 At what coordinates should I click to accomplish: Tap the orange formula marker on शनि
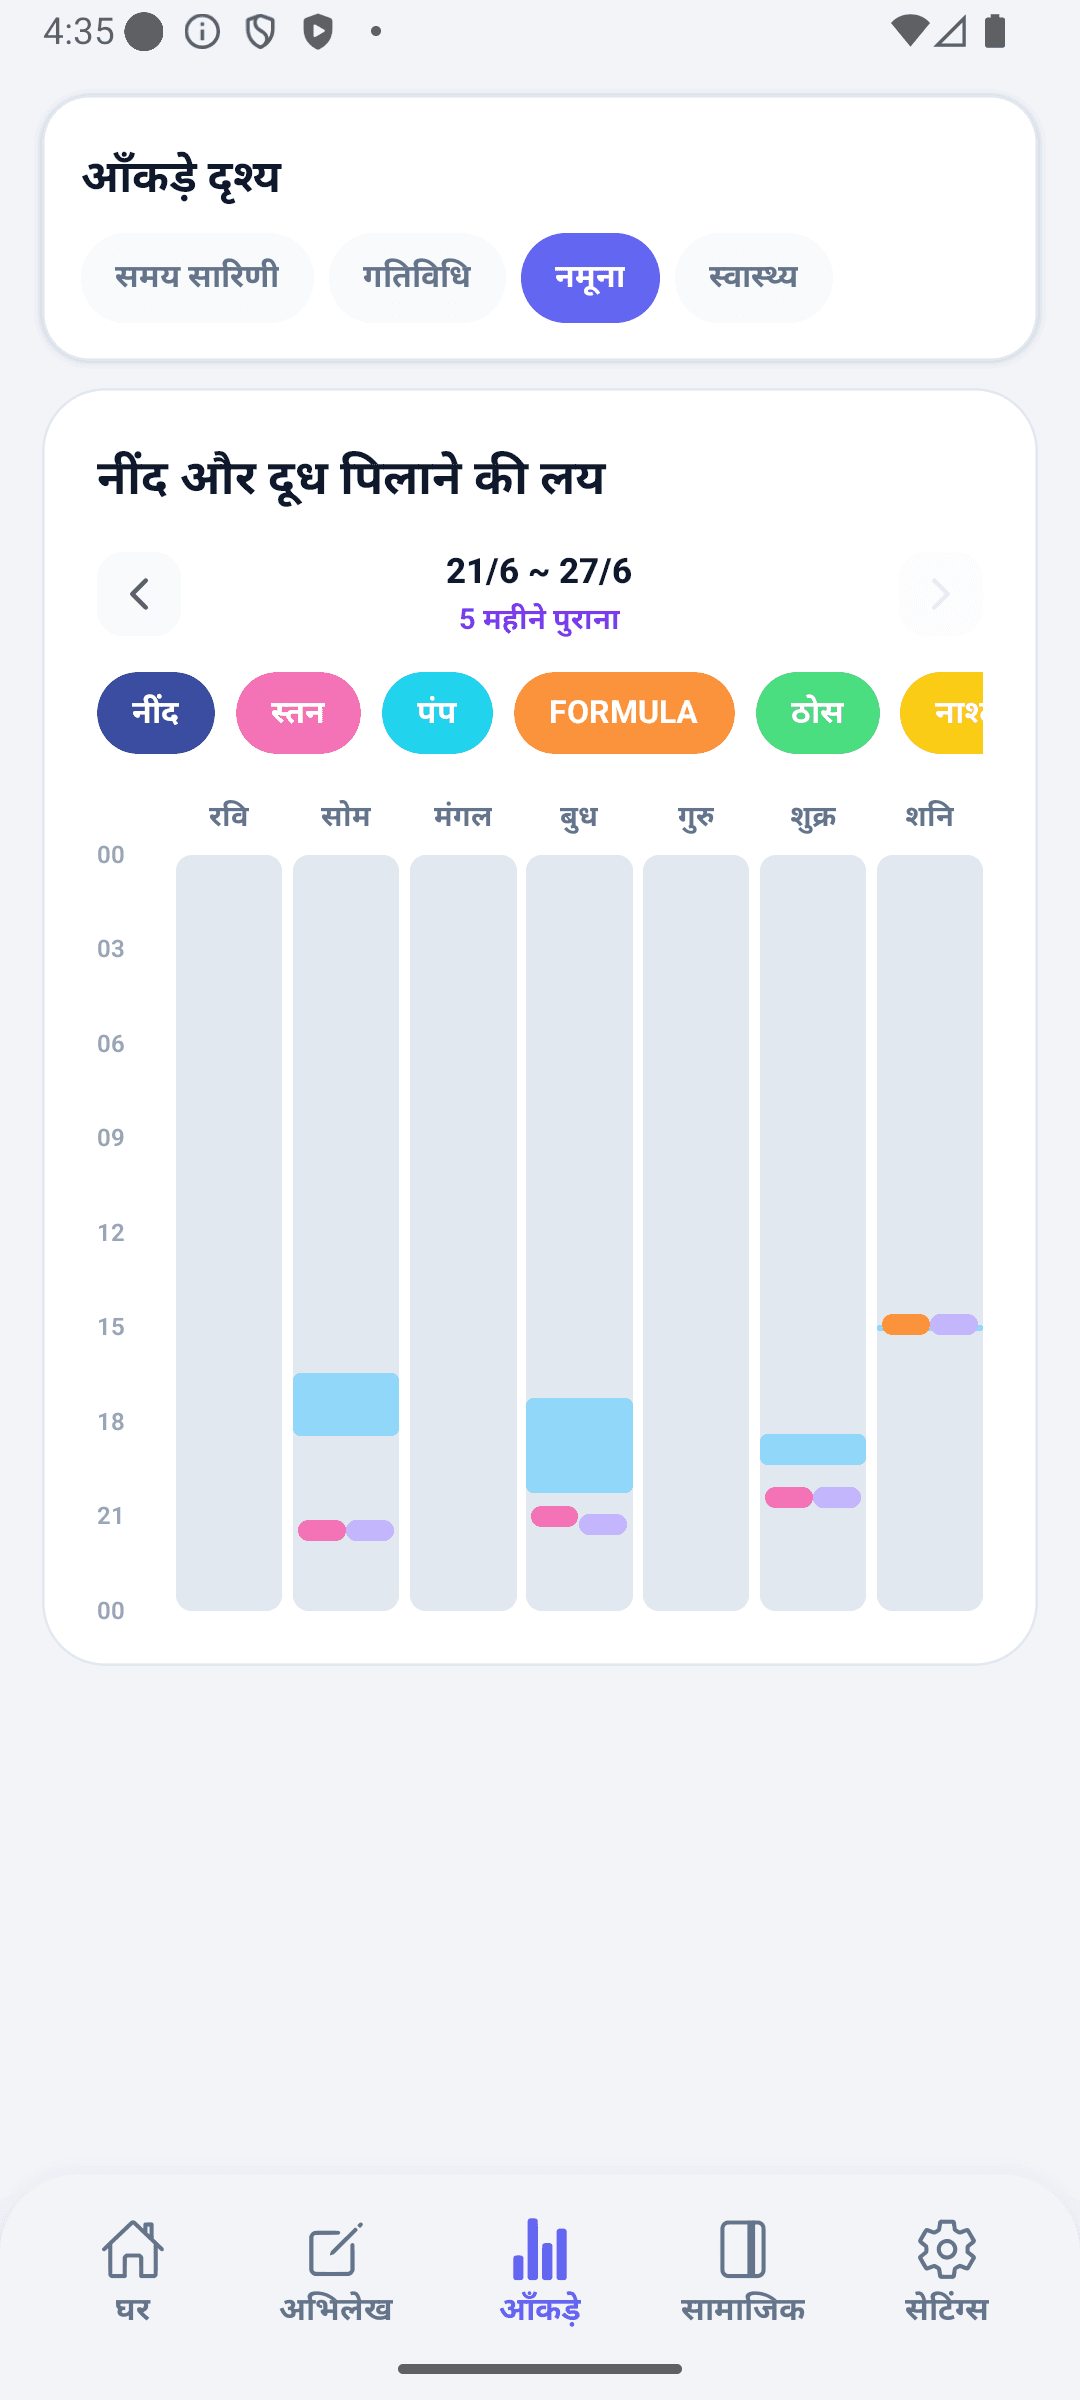[906, 1324]
